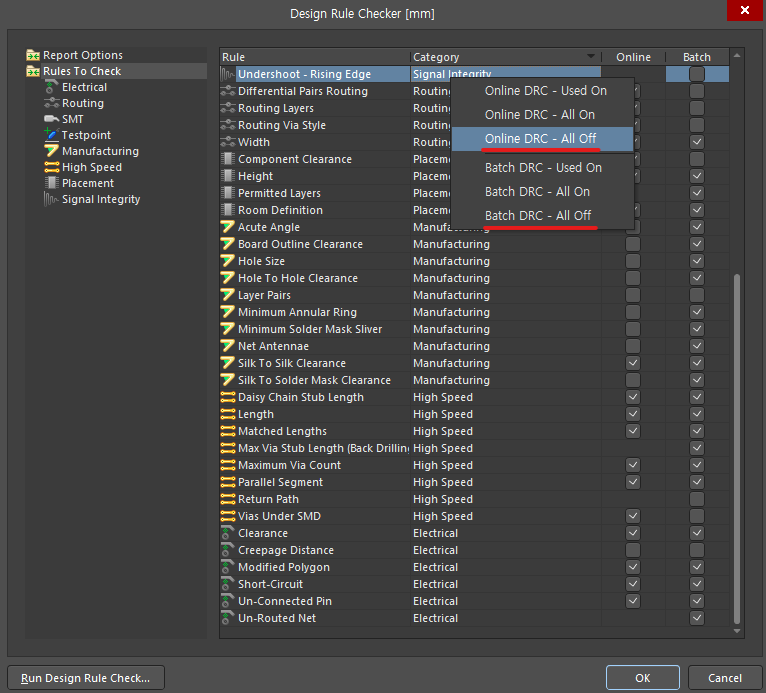Screen dimensions: 766x693
Task: Select Un-Connected Pin rule row
Action: 474,601
